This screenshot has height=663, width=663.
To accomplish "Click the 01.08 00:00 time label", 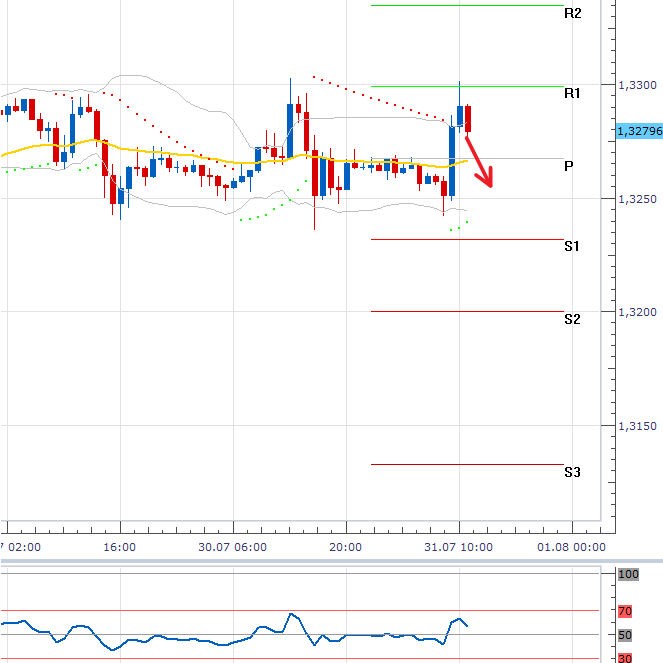I will pyautogui.click(x=571, y=547).
